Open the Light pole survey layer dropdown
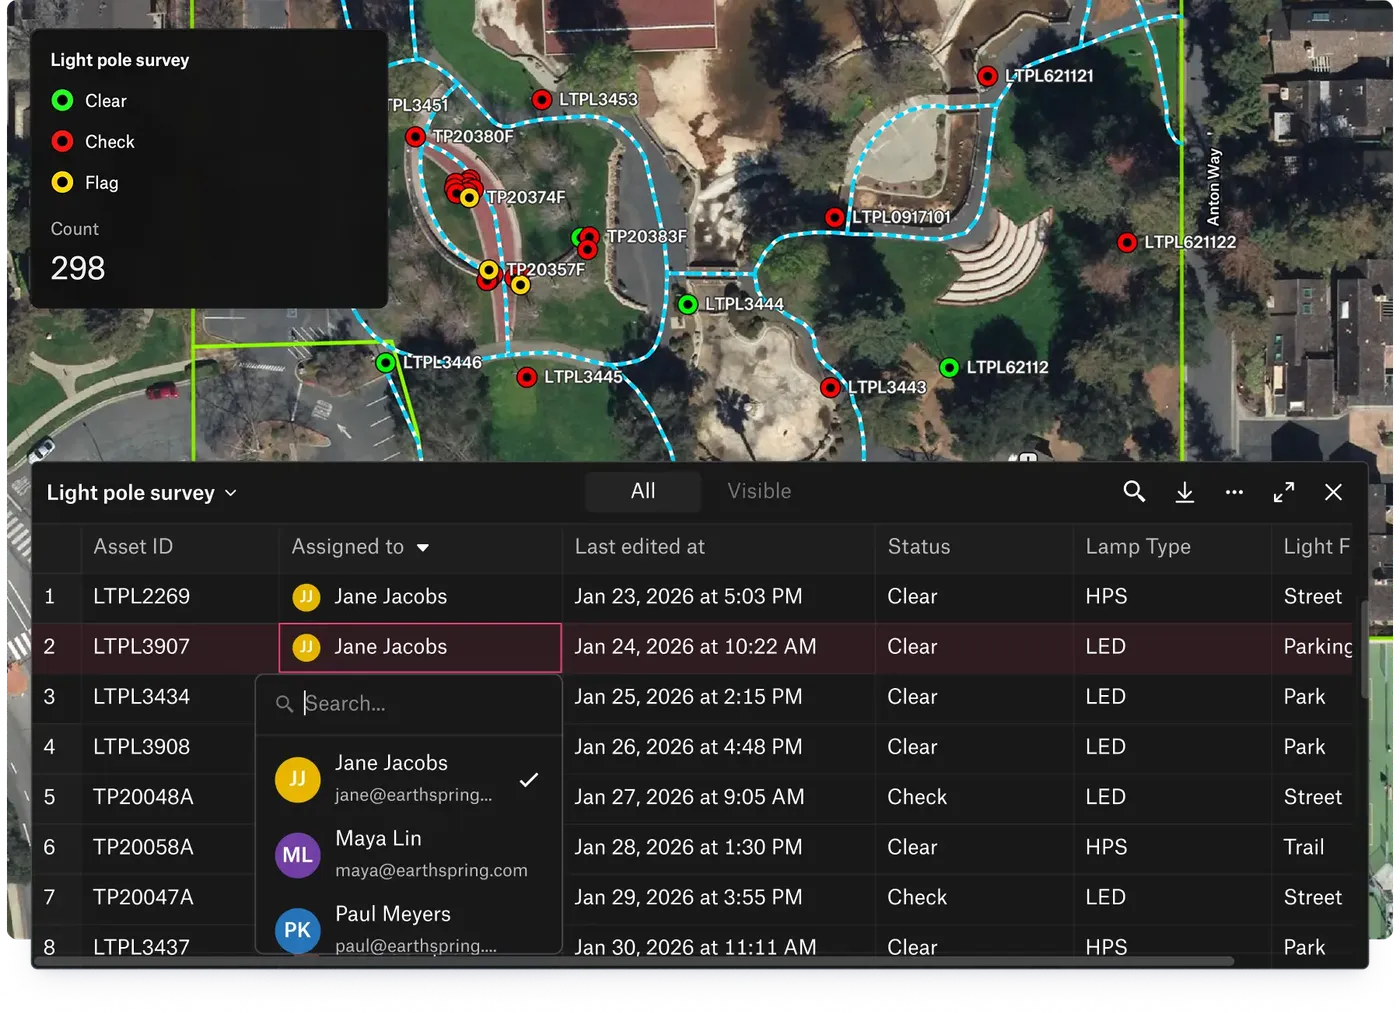 click(142, 493)
